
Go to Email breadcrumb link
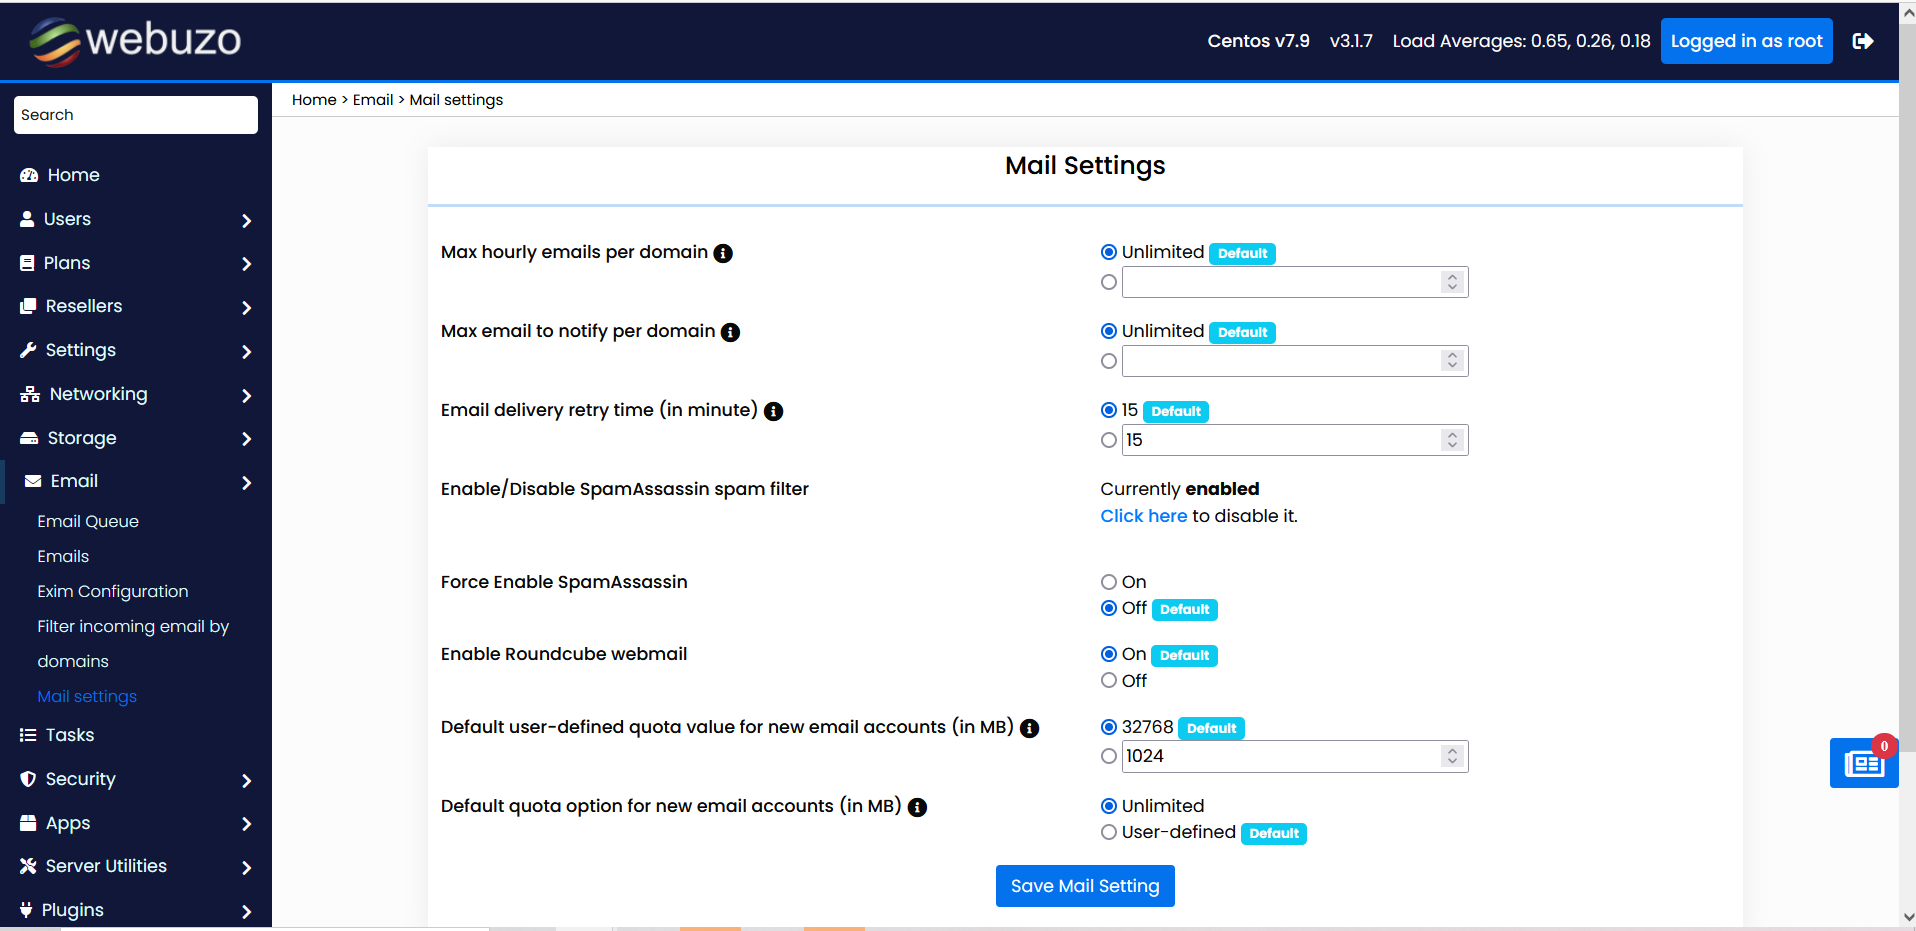[373, 100]
